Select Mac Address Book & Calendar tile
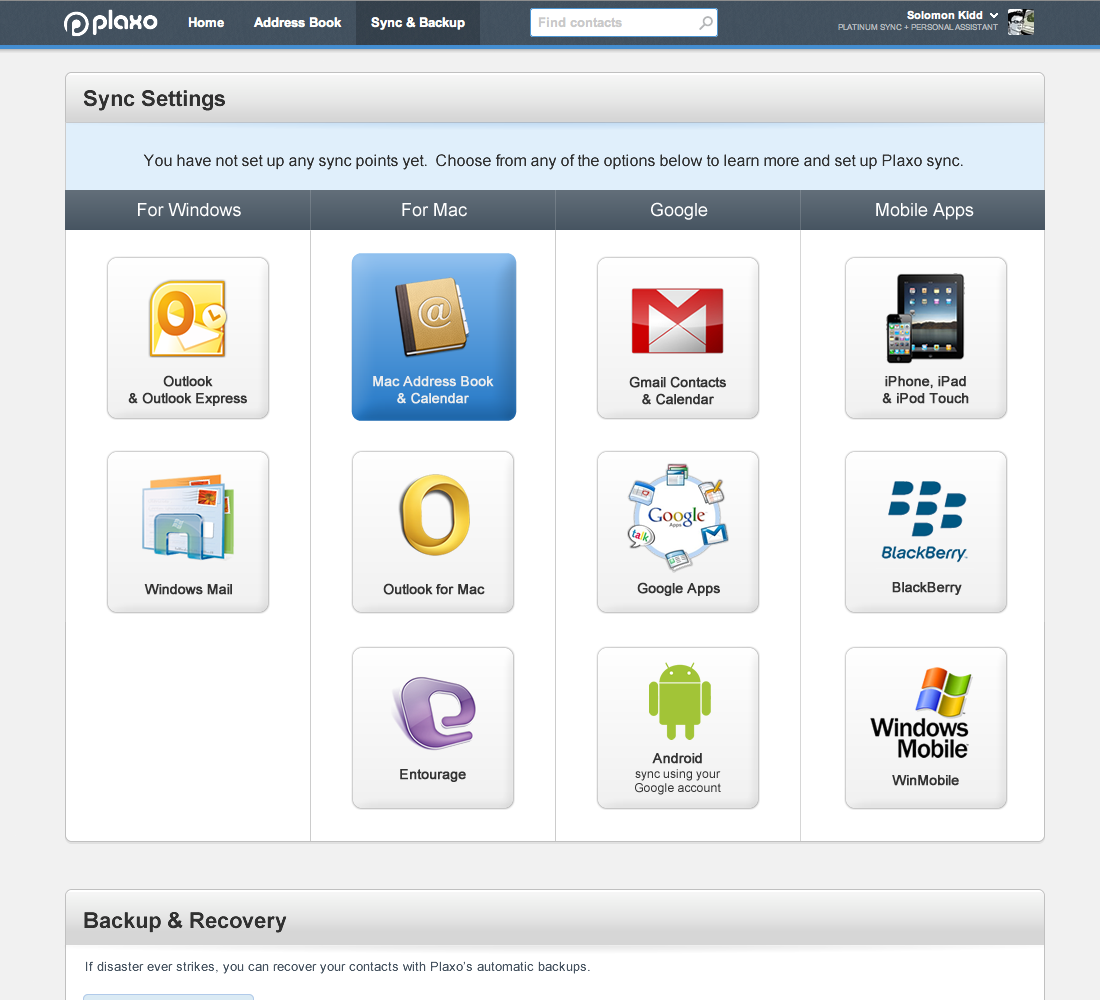This screenshot has height=1000, width=1100. [434, 337]
